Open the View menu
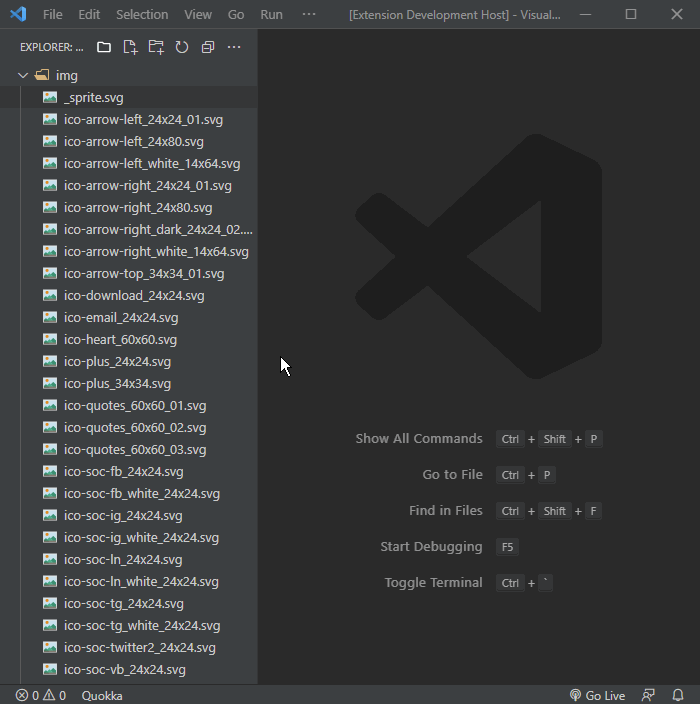The height and width of the screenshot is (704, 700). coord(198,15)
